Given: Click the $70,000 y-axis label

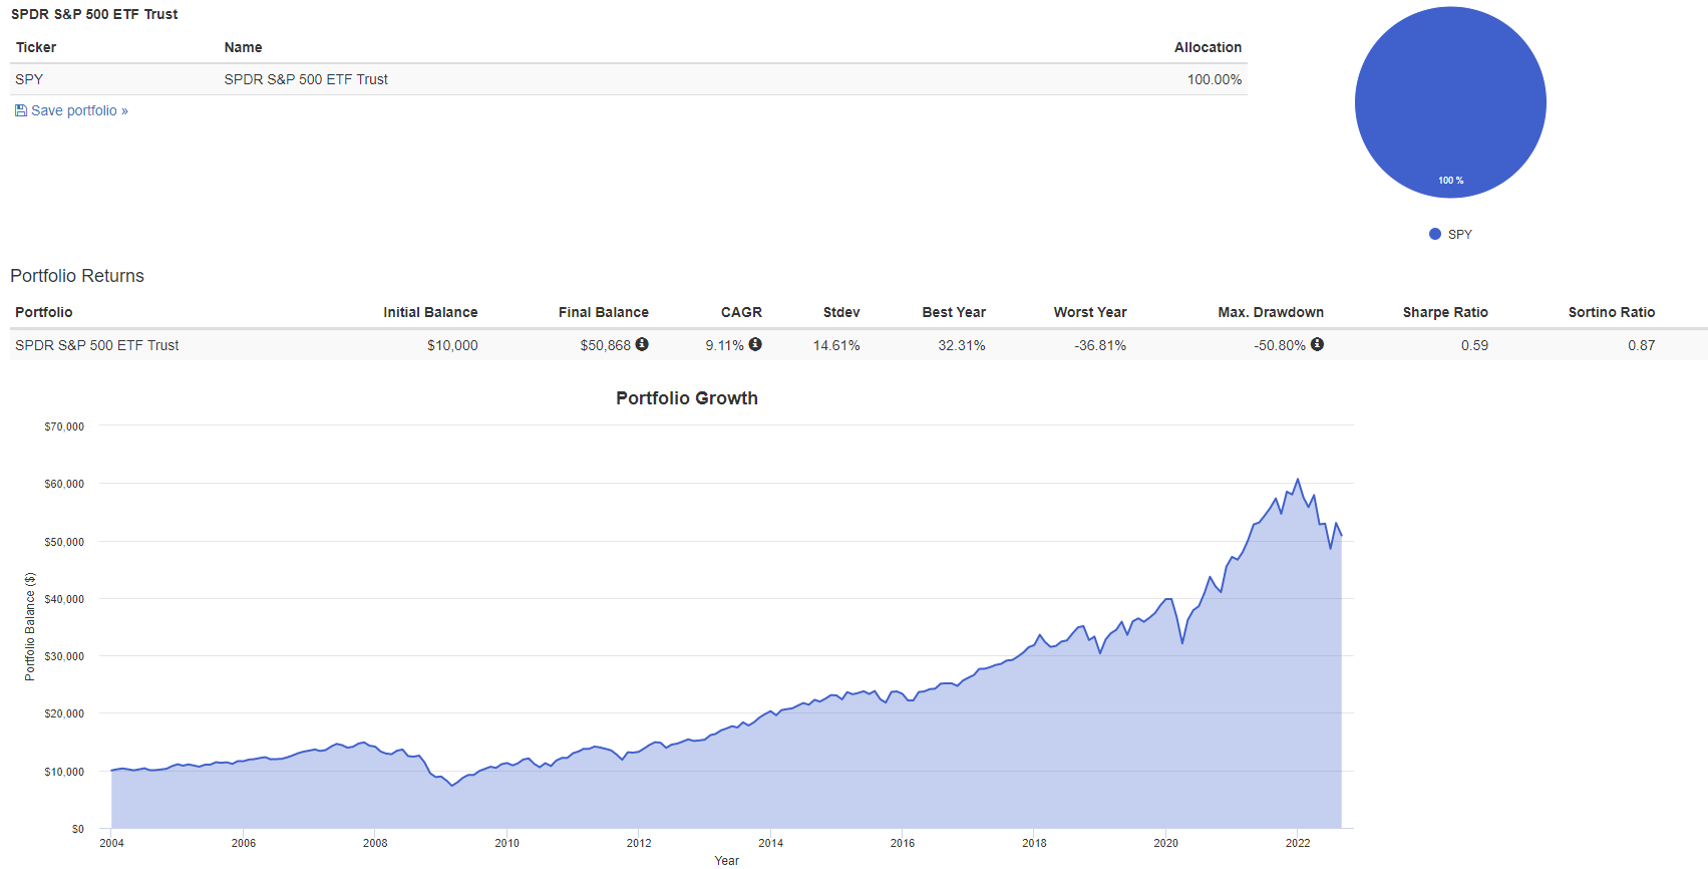Looking at the screenshot, I should coord(64,426).
